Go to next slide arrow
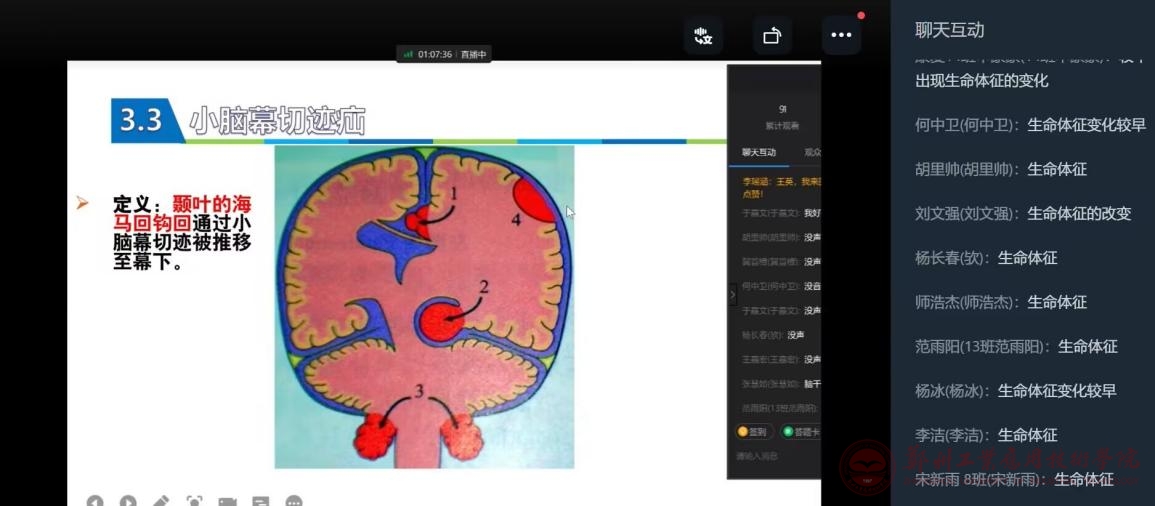Image resolution: width=1155 pixels, height=506 pixels. pos(128,501)
